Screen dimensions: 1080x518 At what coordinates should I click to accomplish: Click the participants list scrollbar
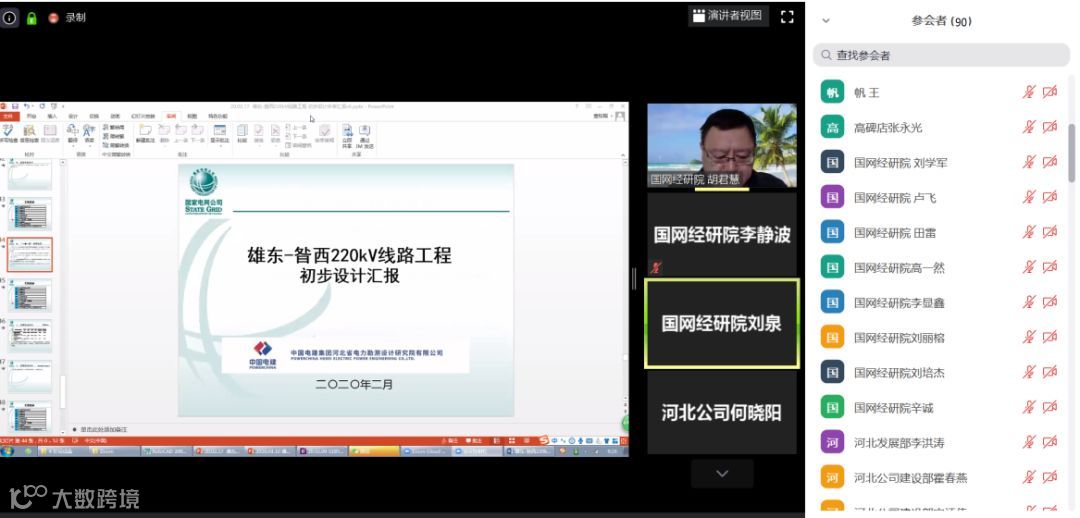1071,153
